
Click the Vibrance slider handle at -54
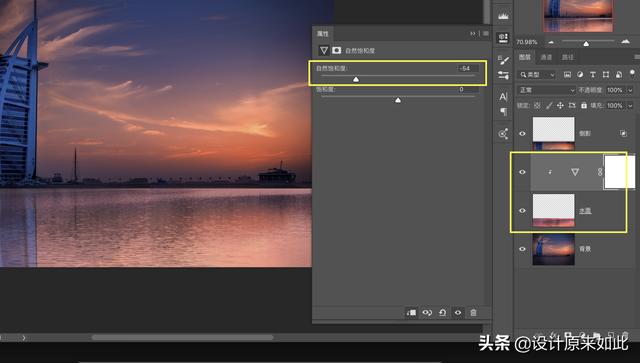pos(356,79)
